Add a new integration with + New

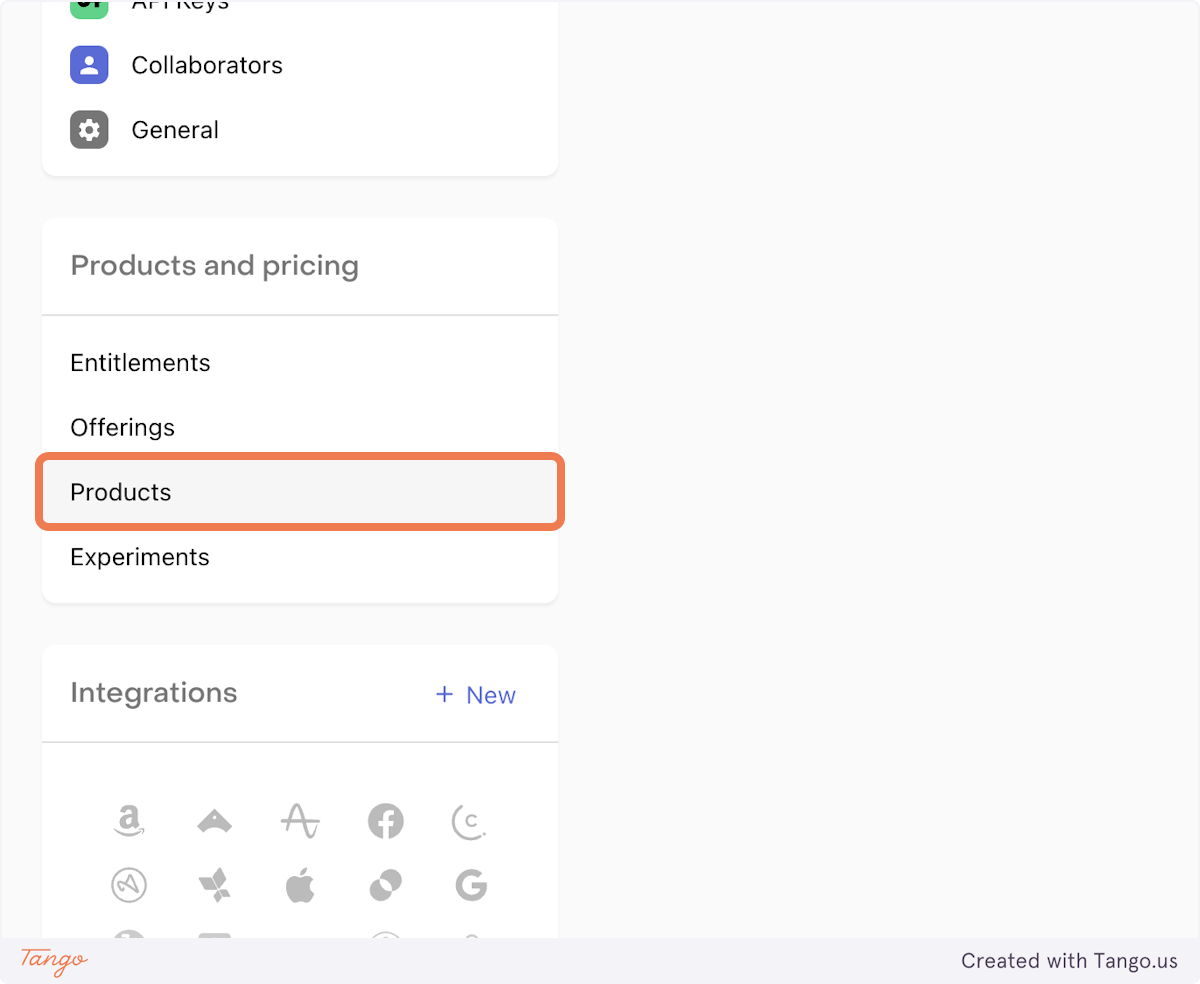click(476, 695)
